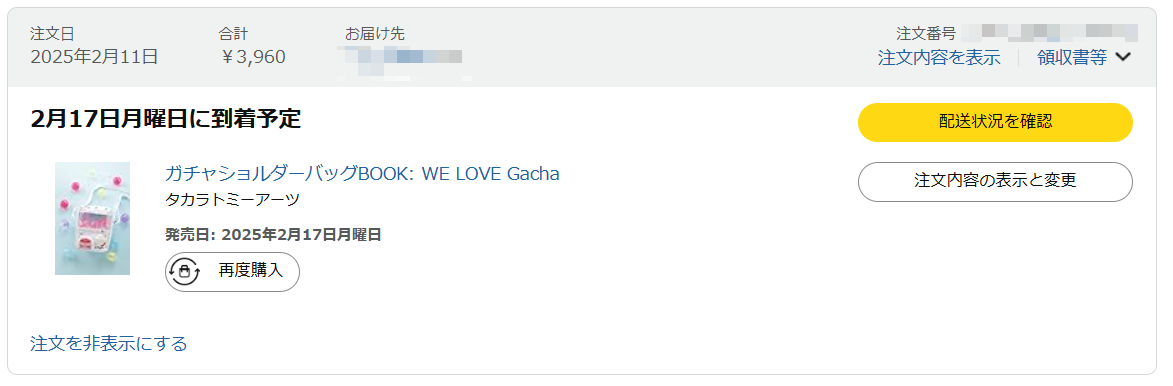Open the 領収書等 receipts dropdown label
Viewport: 1173px width, 386px height.
(x=1071, y=58)
